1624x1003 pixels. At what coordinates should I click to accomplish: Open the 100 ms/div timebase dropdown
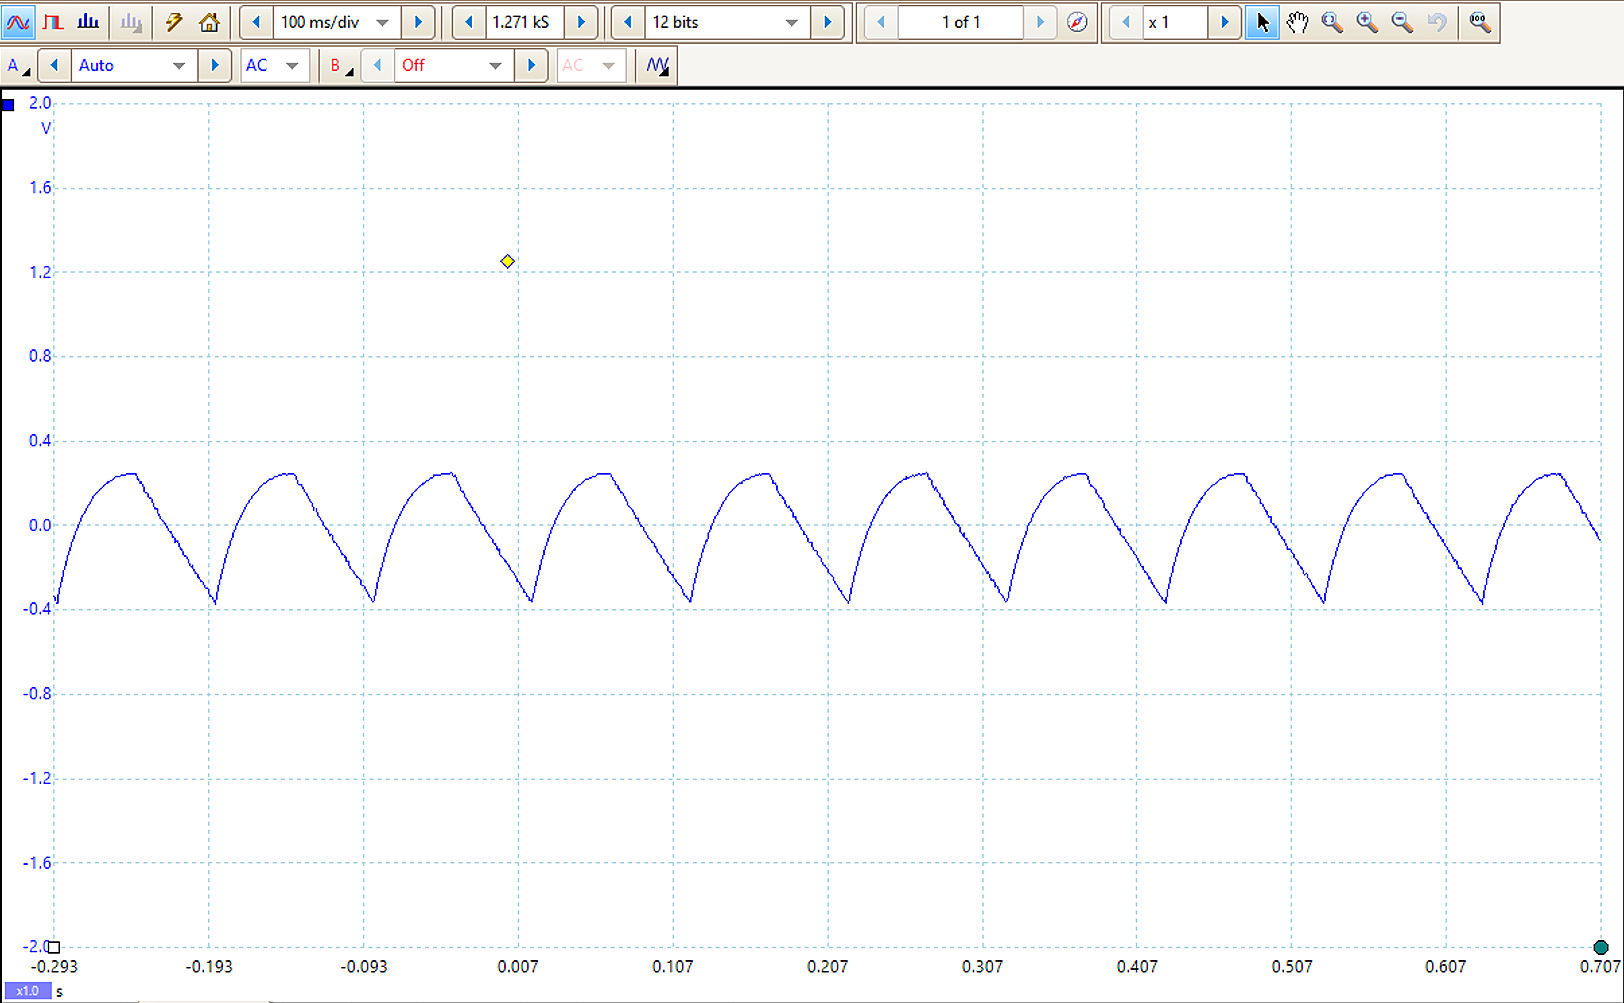tap(337, 22)
